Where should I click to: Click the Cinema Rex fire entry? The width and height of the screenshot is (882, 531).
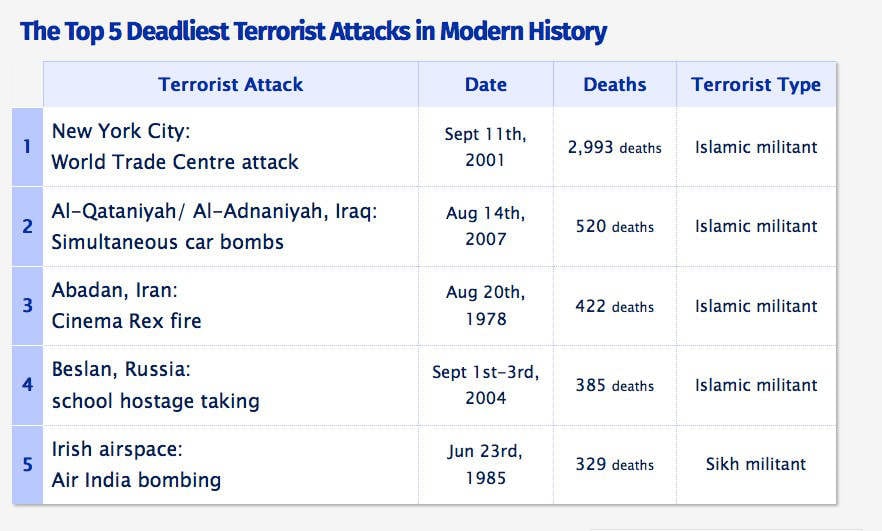[x=127, y=306]
